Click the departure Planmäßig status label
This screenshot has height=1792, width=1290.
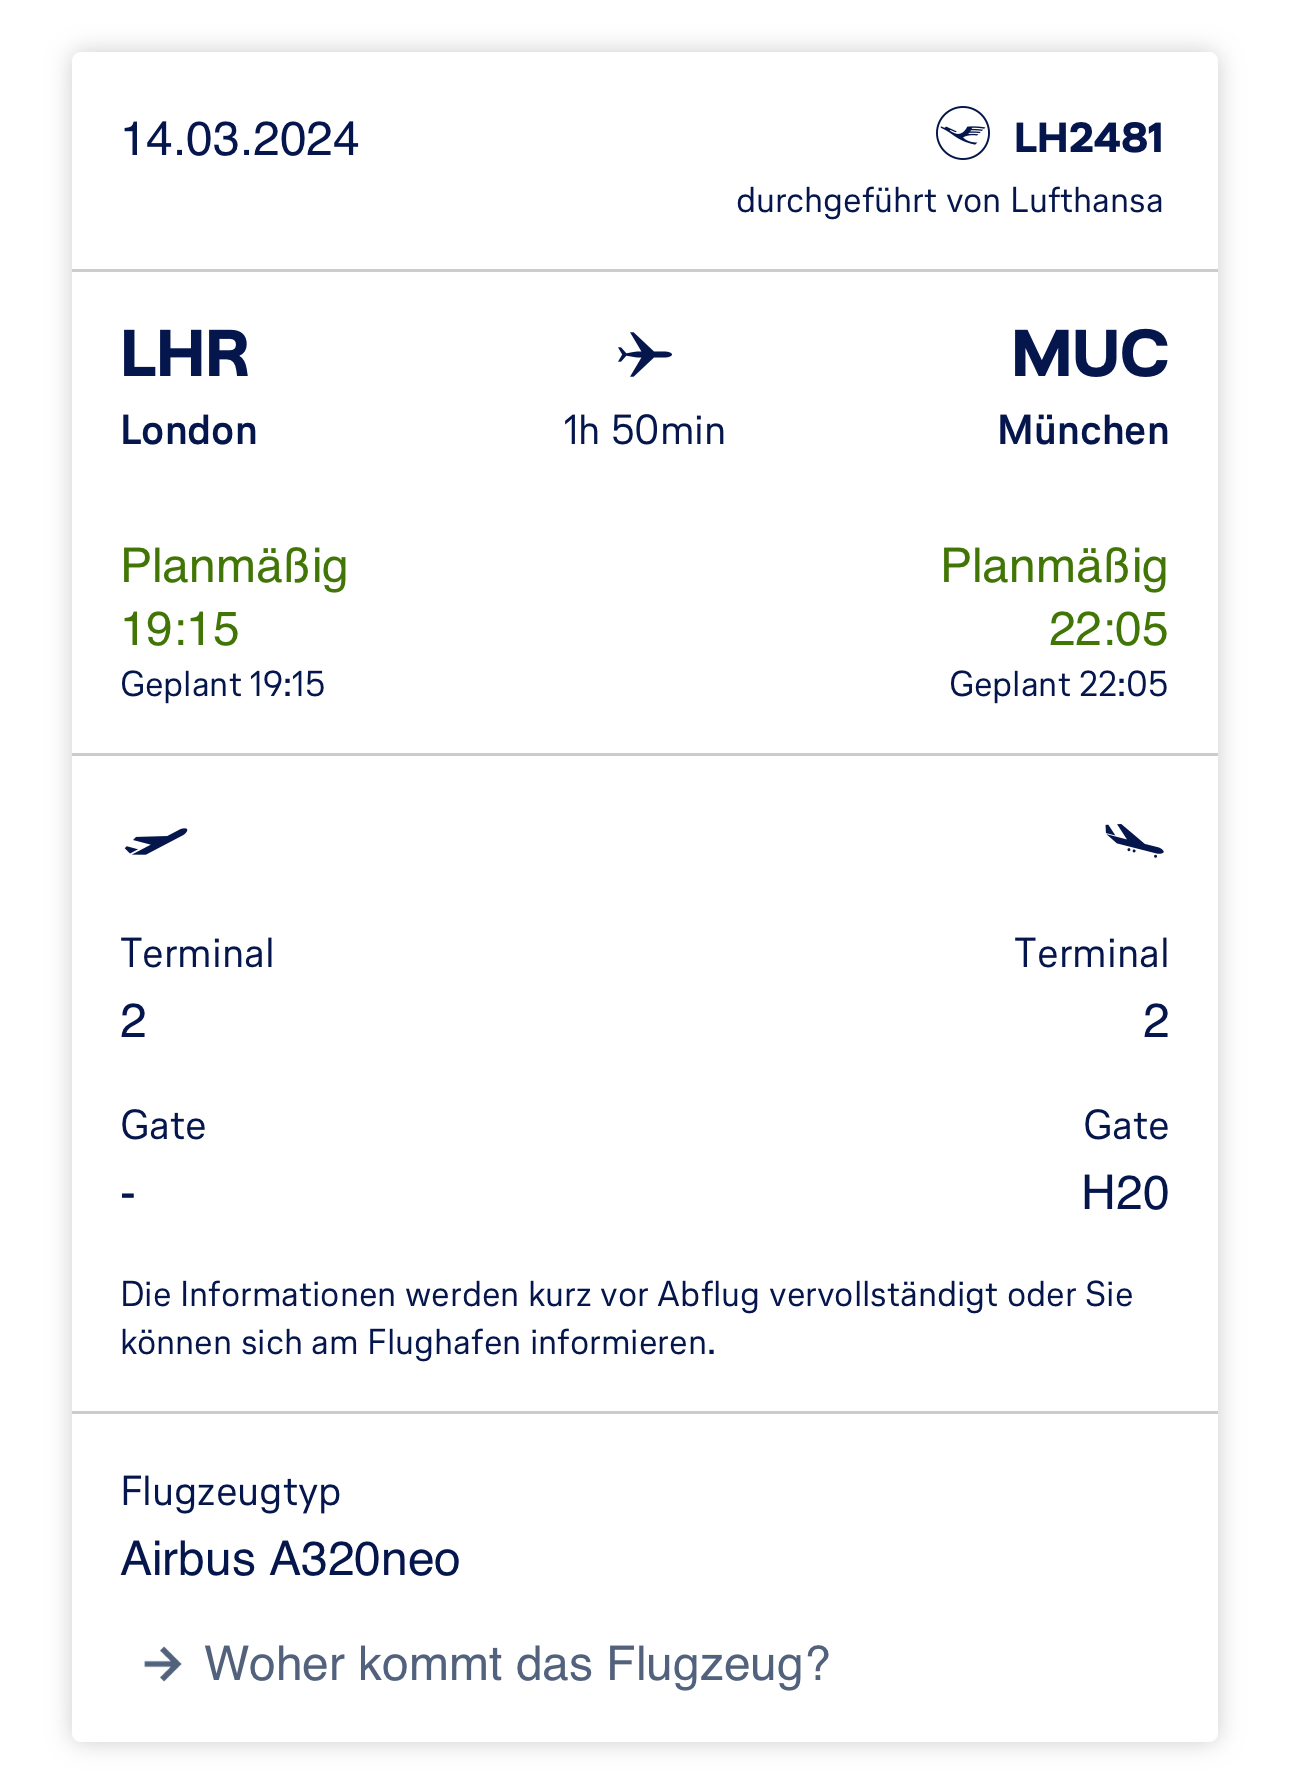coord(234,566)
